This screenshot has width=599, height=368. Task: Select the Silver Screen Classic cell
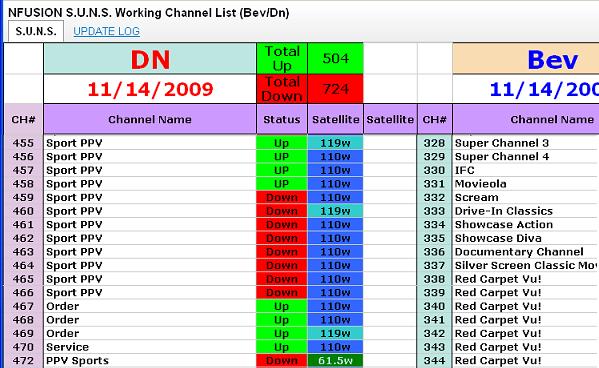[x=526, y=265]
